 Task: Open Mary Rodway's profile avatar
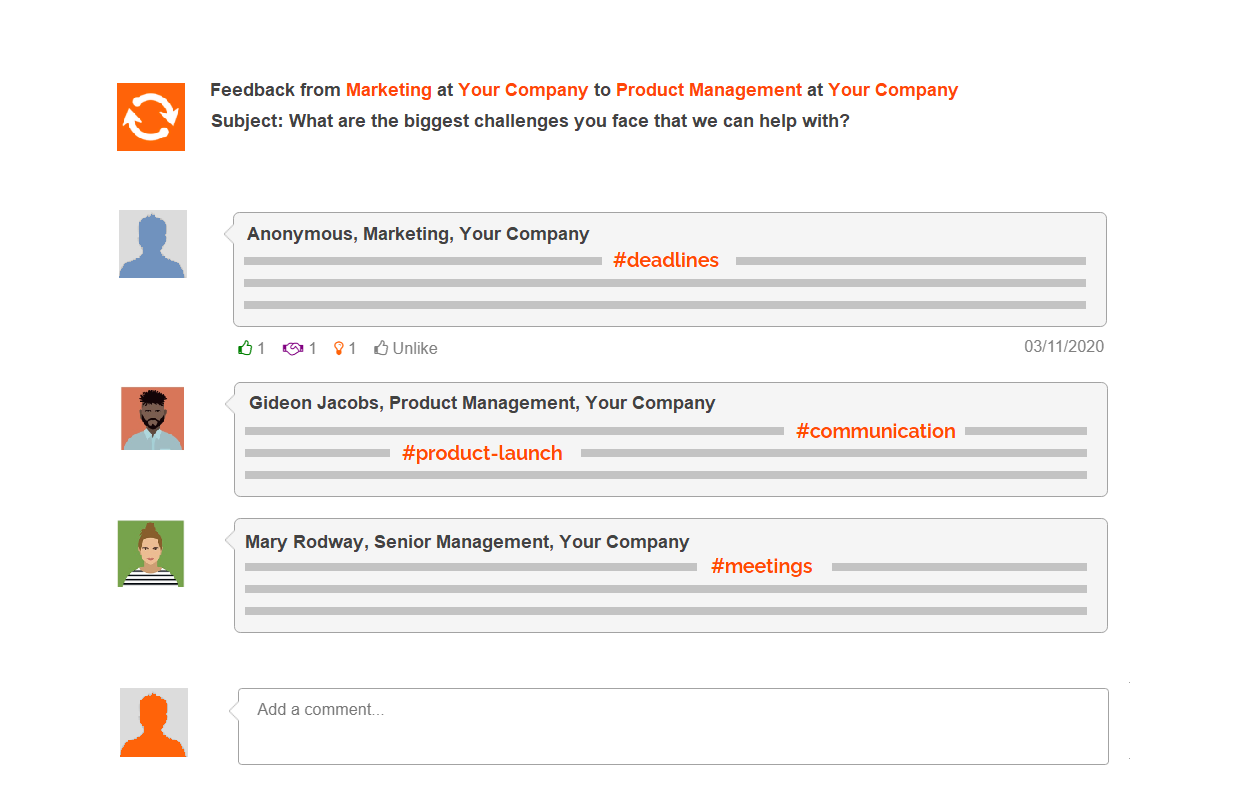pos(151,553)
